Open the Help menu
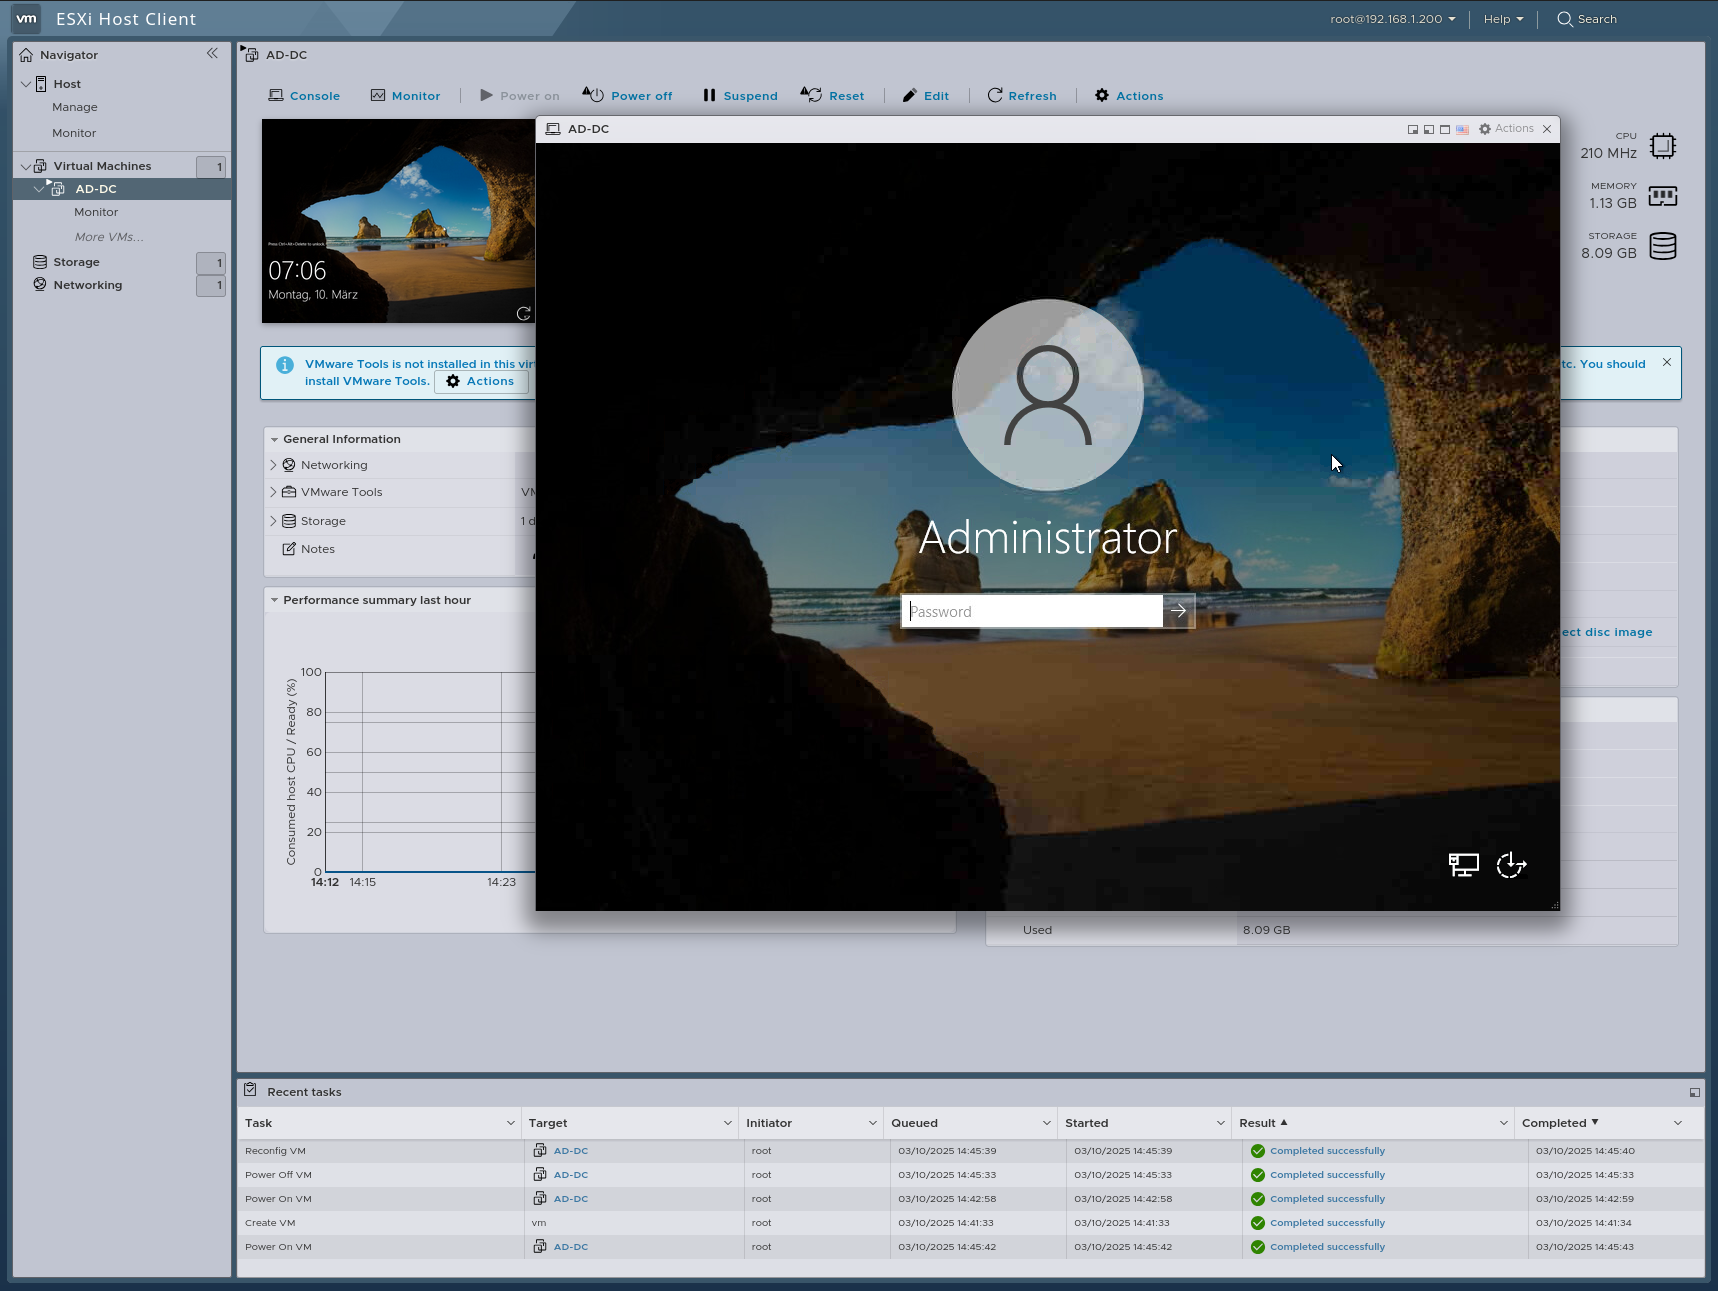 [x=1503, y=19]
